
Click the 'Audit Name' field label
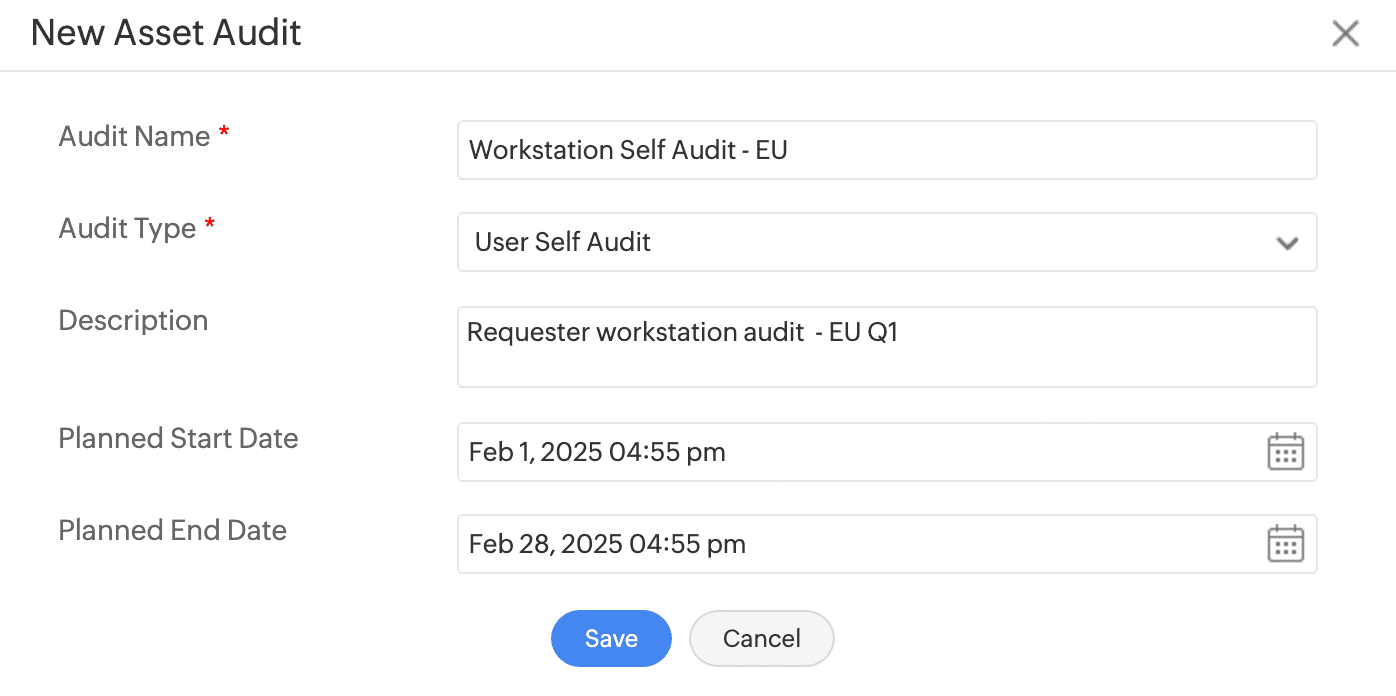(x=134, y=136)
